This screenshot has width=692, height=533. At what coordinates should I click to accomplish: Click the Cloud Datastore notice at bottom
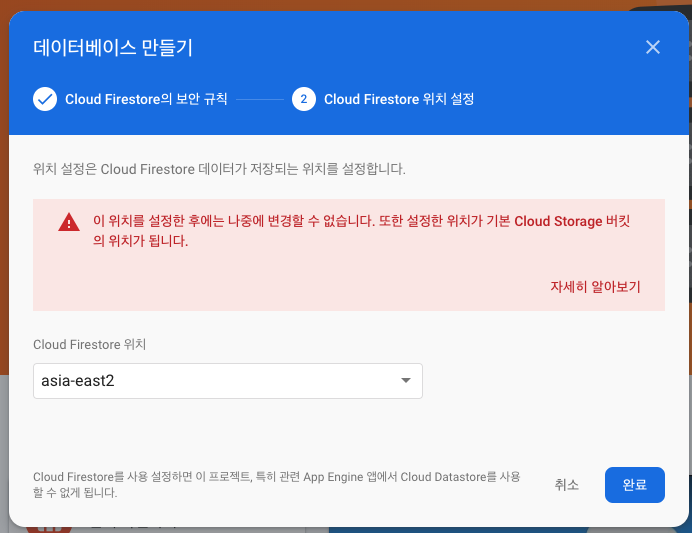tap(277, 484)
